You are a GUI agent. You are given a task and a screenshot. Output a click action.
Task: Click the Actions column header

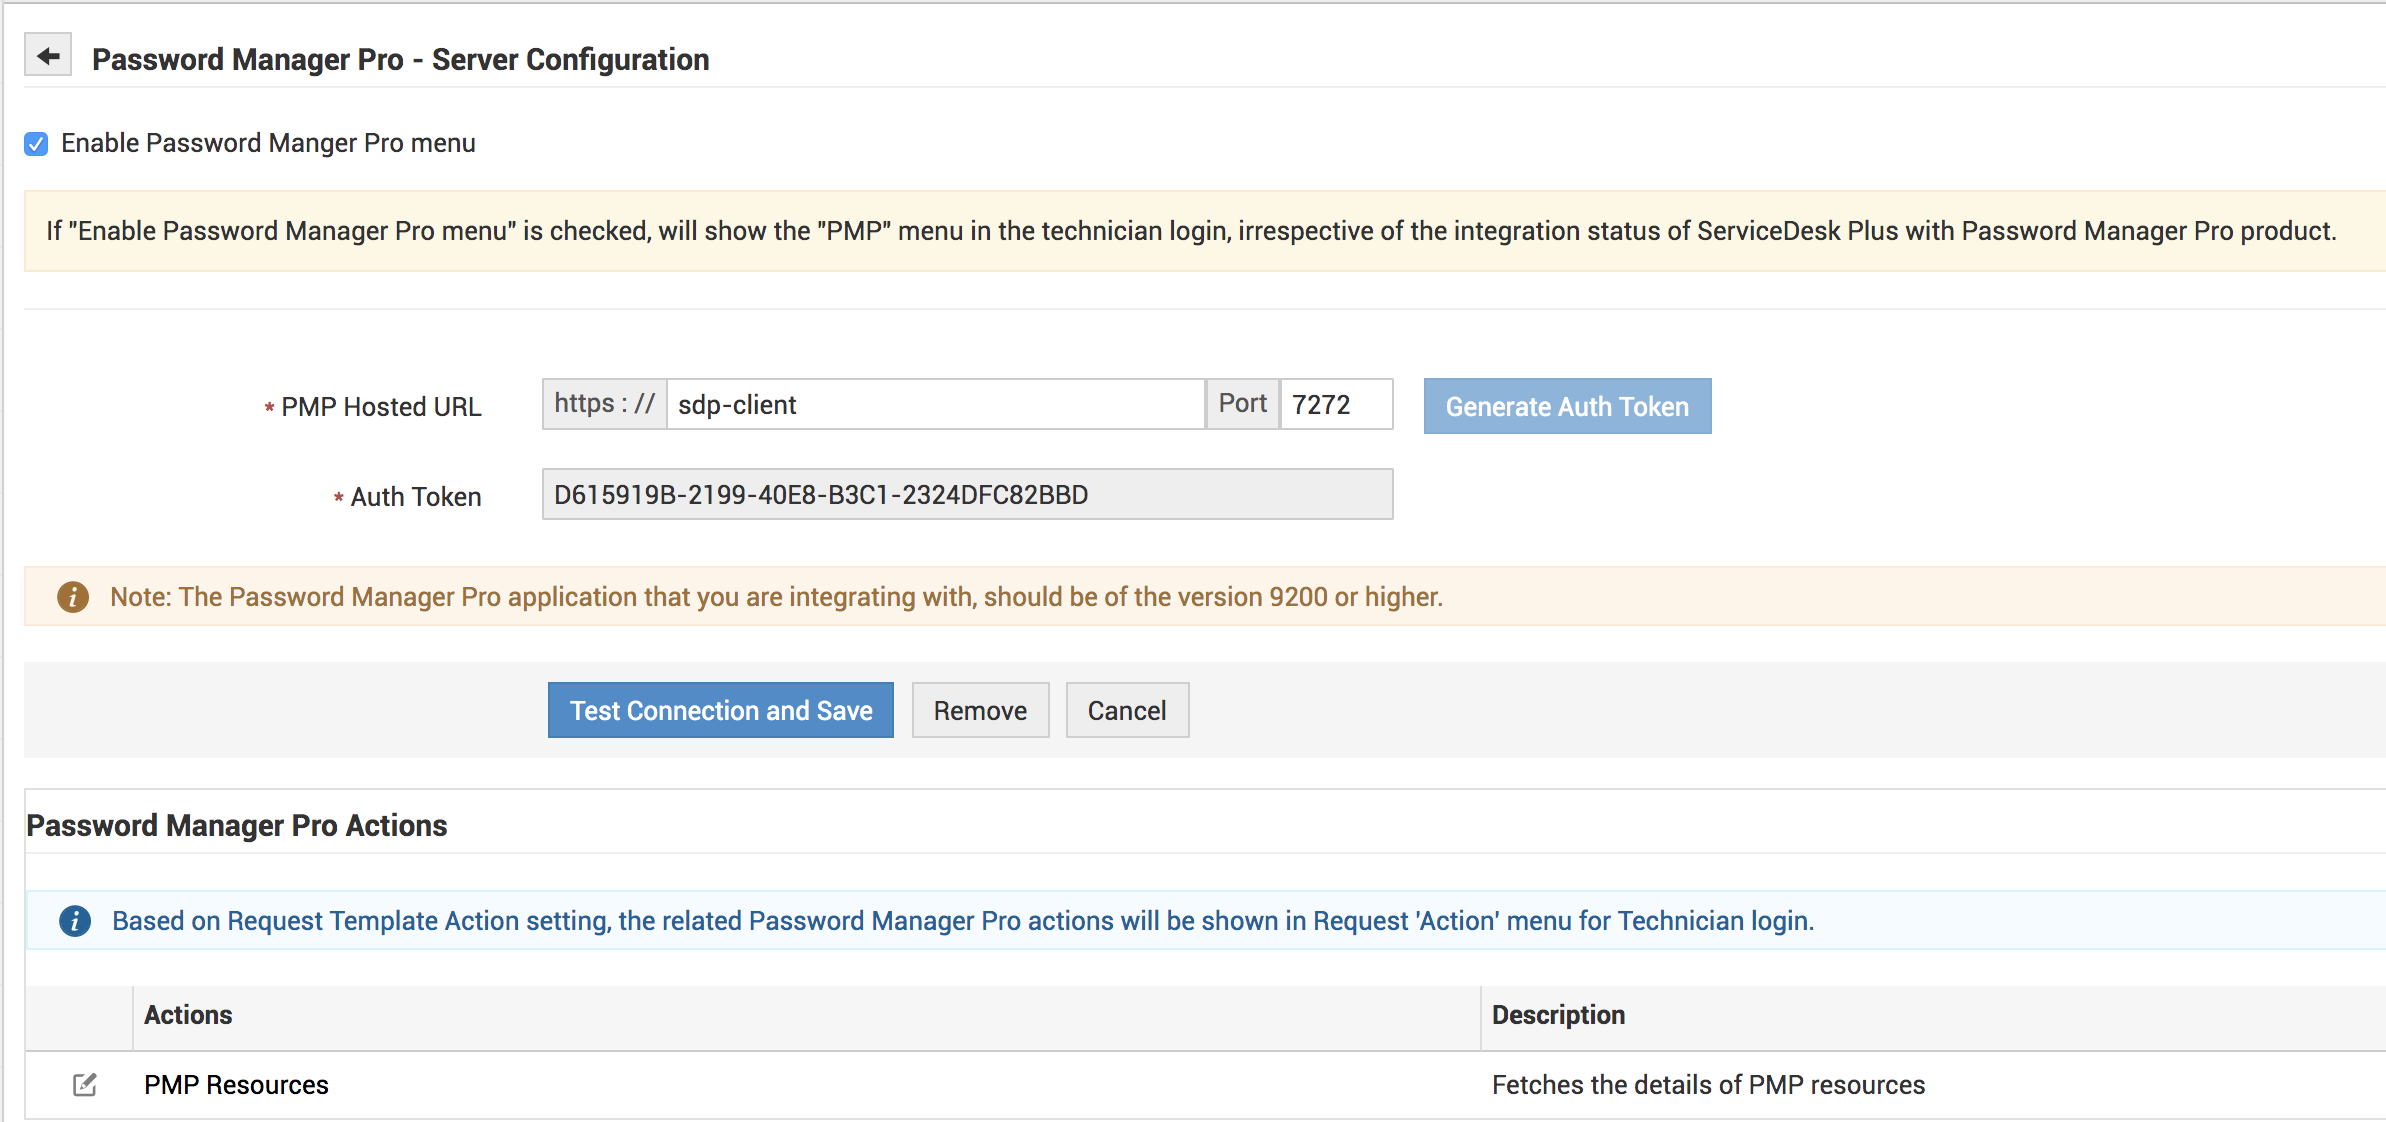click(188, 1015)
